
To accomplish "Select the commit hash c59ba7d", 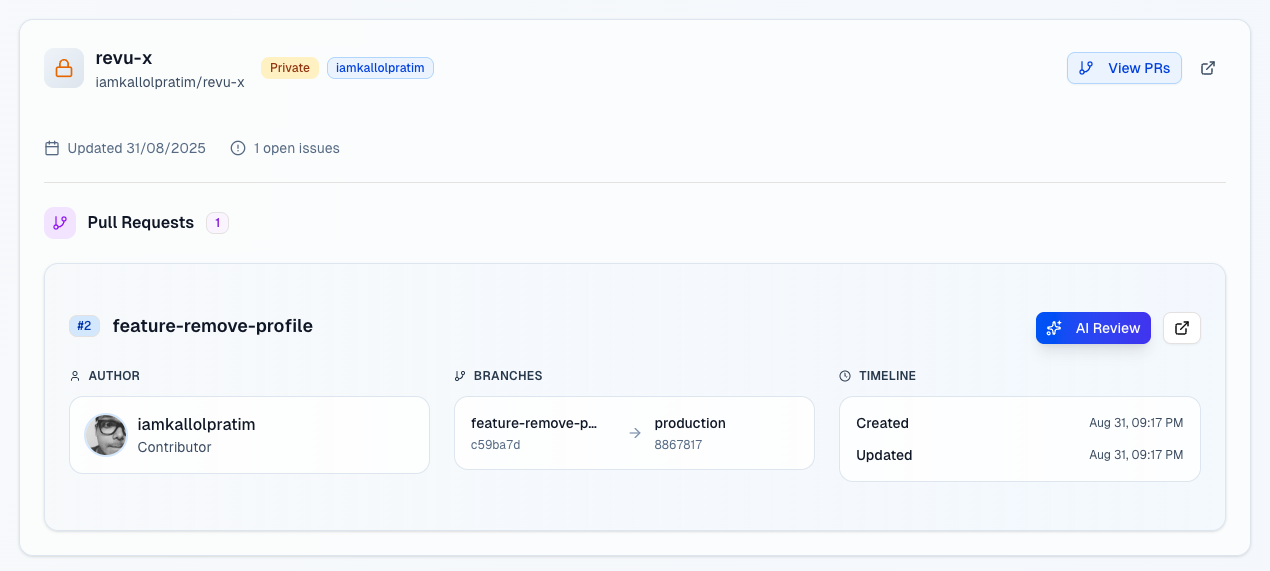I will (x=495, y=445).
